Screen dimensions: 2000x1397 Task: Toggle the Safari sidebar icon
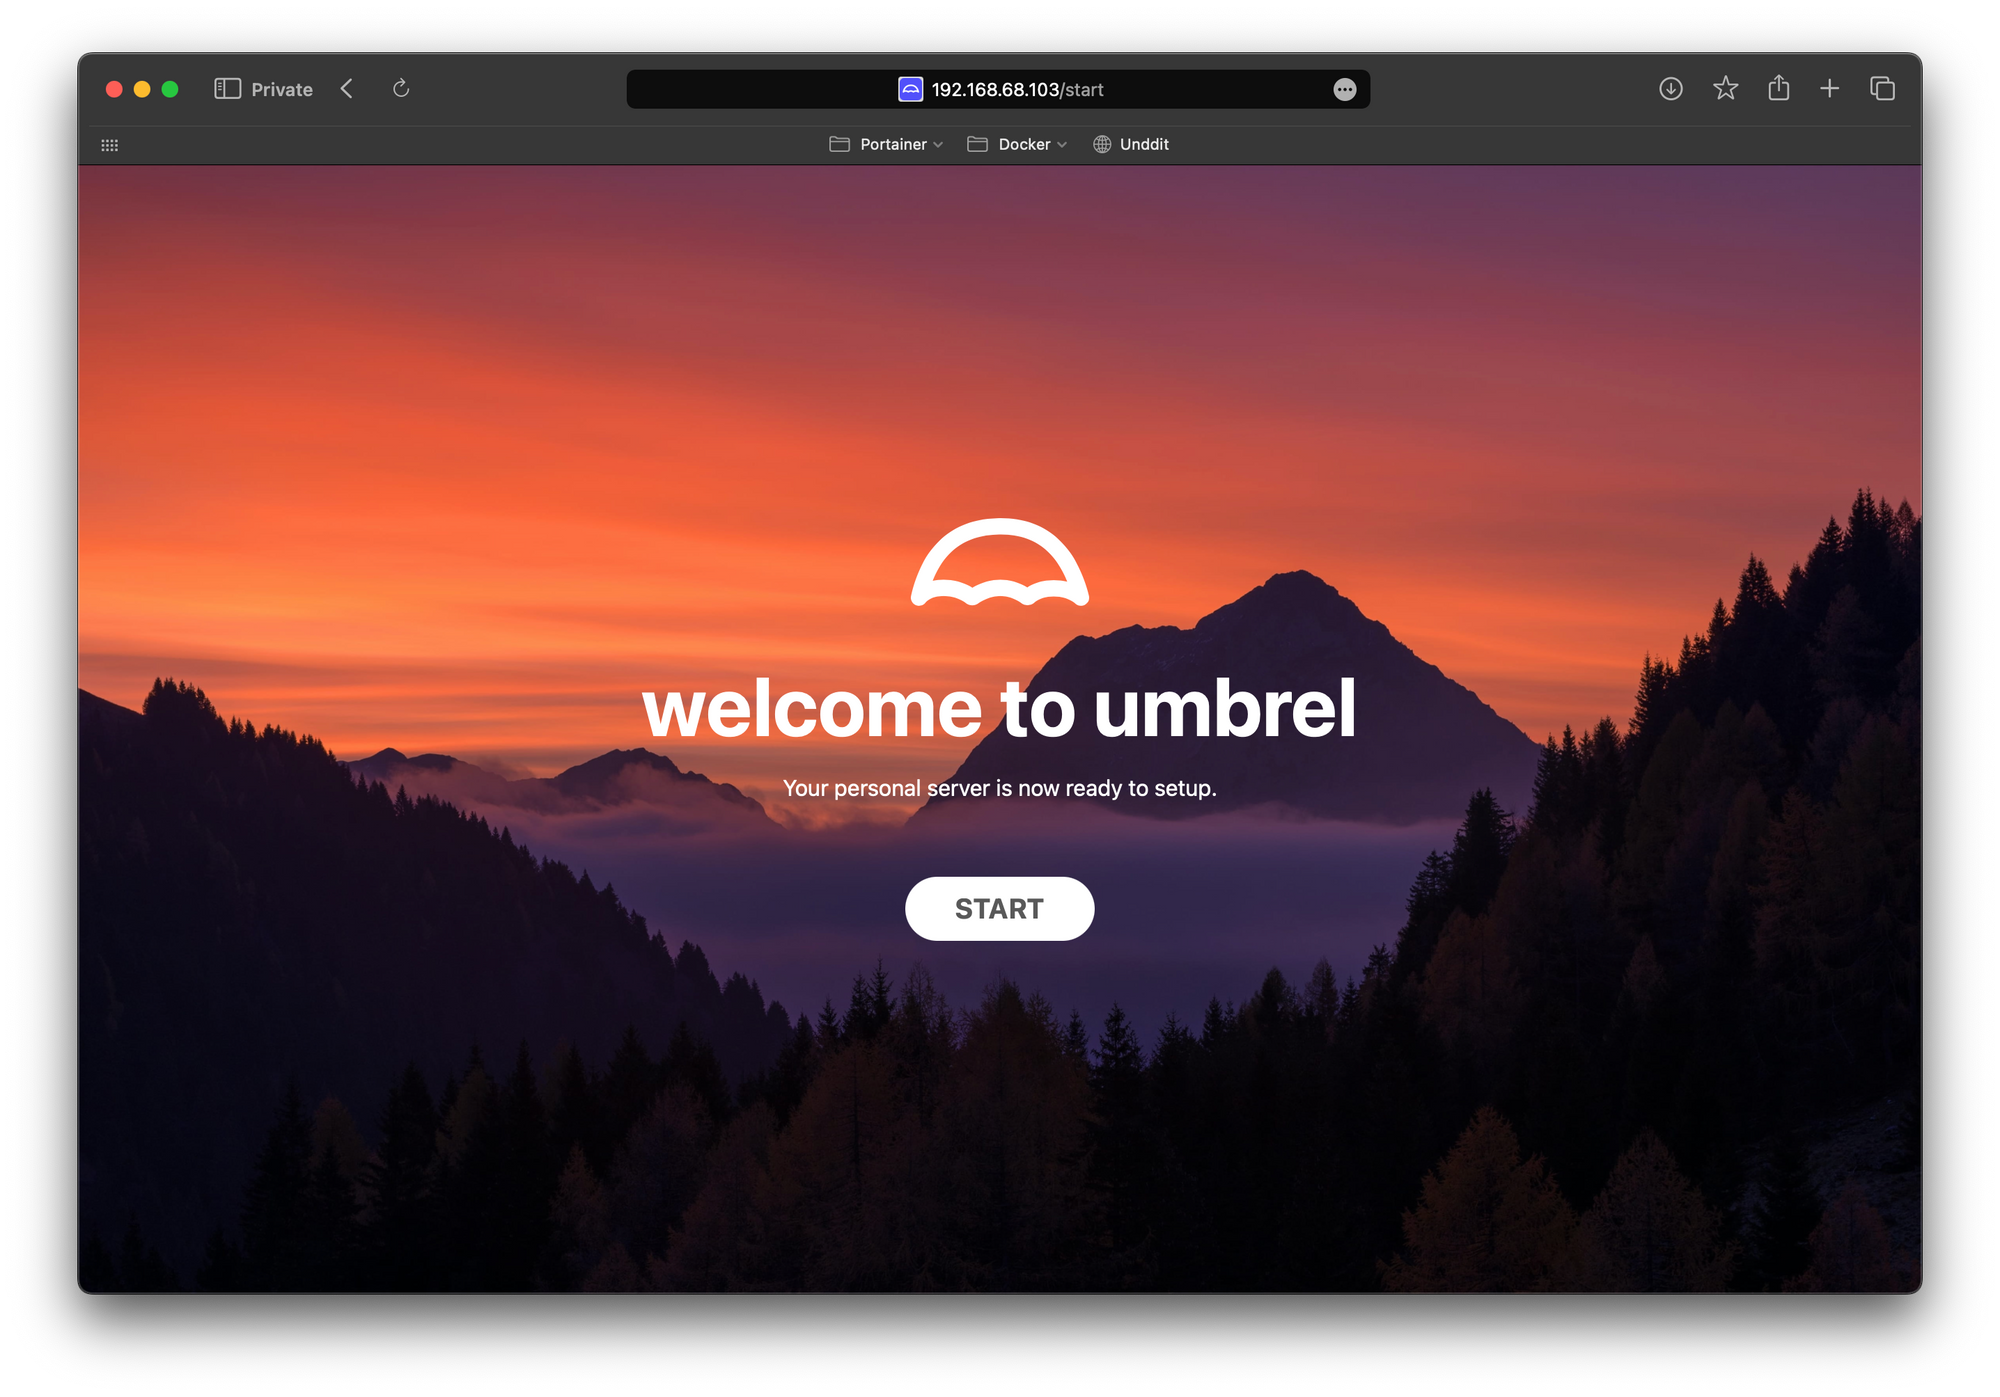(x=227, y=89)
